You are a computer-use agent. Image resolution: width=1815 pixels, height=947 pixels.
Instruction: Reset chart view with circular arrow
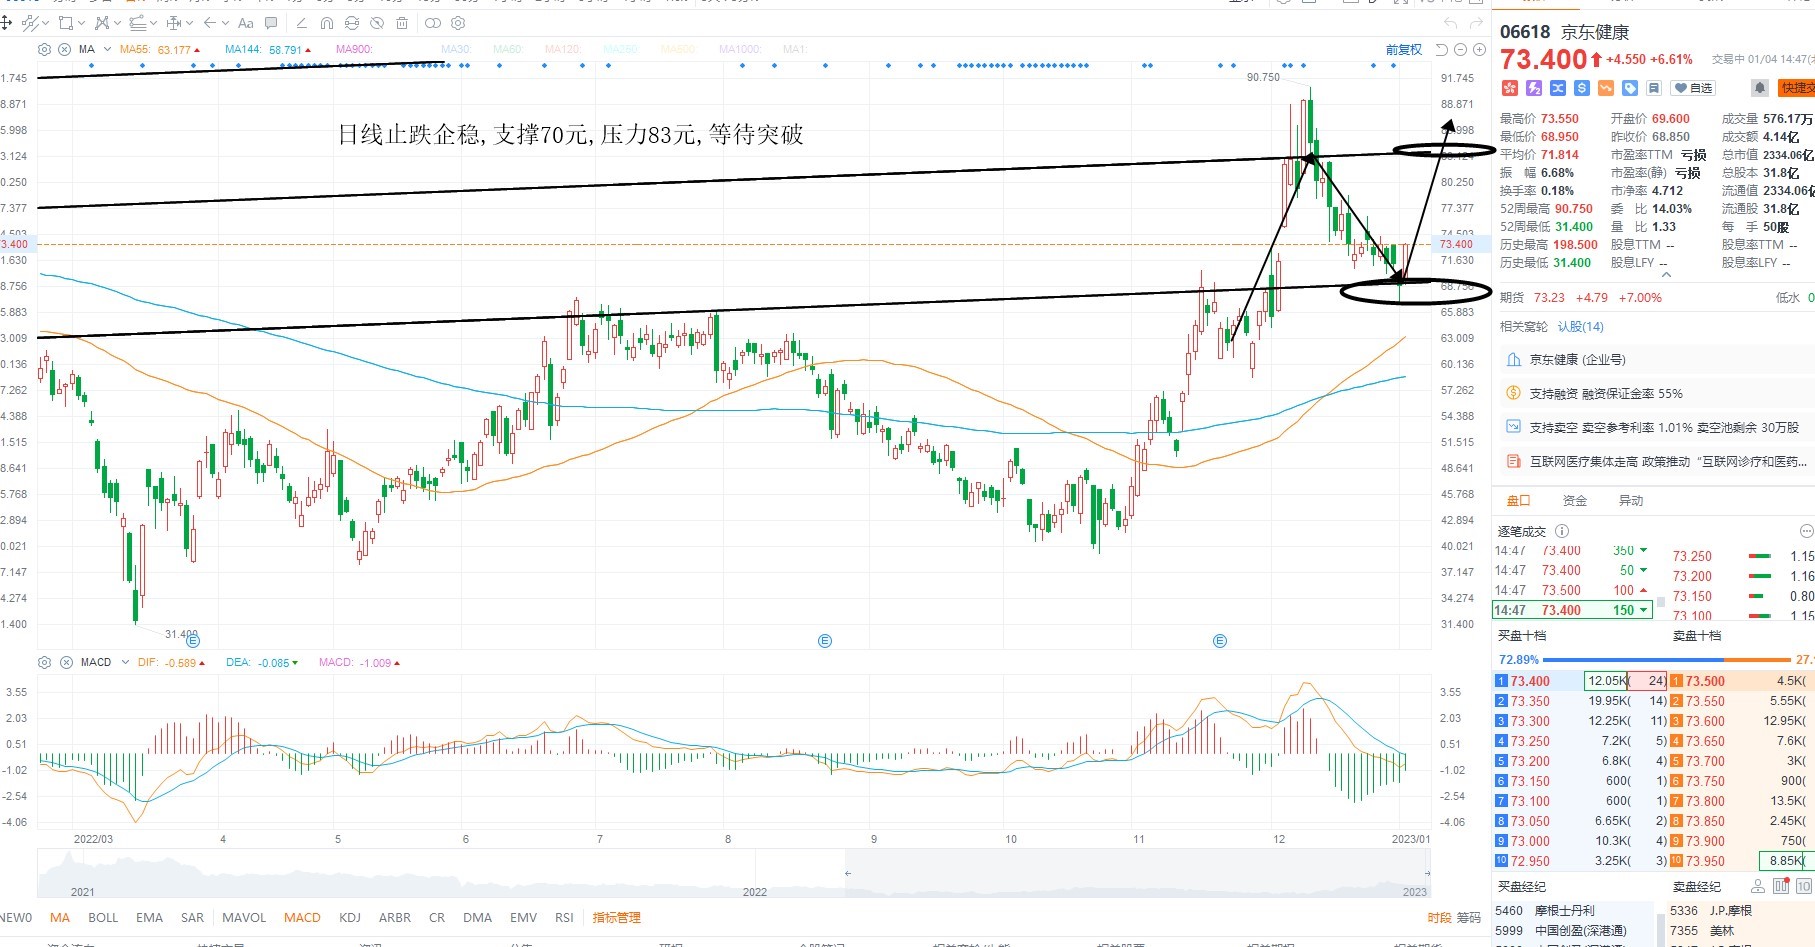(x=1442, y=49)
